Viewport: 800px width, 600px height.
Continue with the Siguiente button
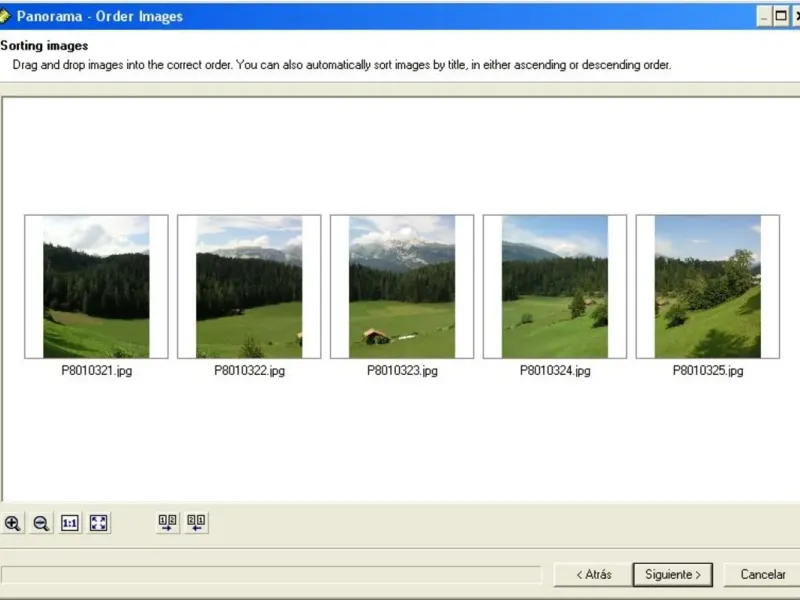[672, 575]
